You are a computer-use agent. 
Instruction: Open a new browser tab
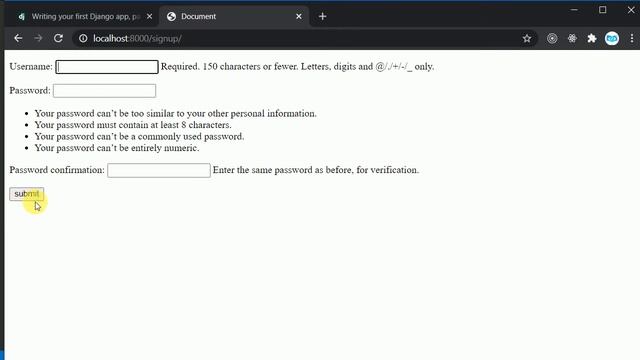[322, 16]
